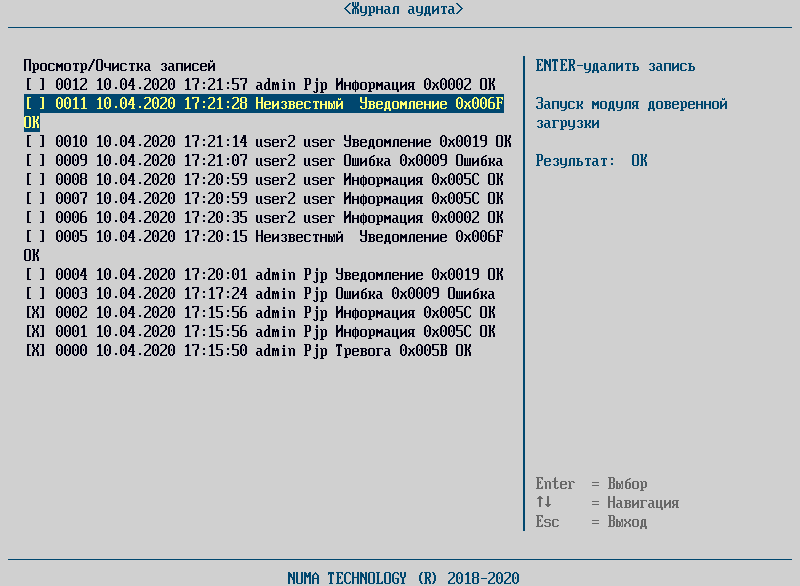Image resolution: width=800 pixels, height=586 pixels.
Task: Deselect the checkbox of record 0000
Action: pos(35,351)
